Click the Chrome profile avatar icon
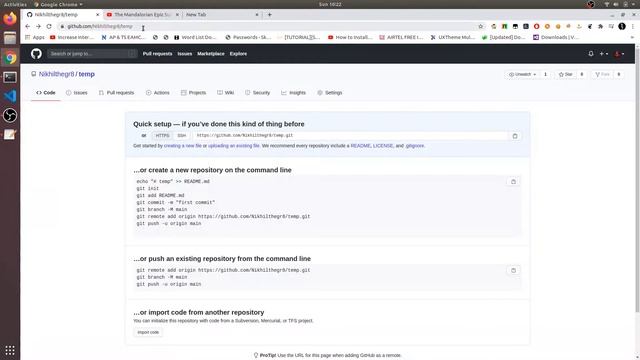 (x=622, y=26)
